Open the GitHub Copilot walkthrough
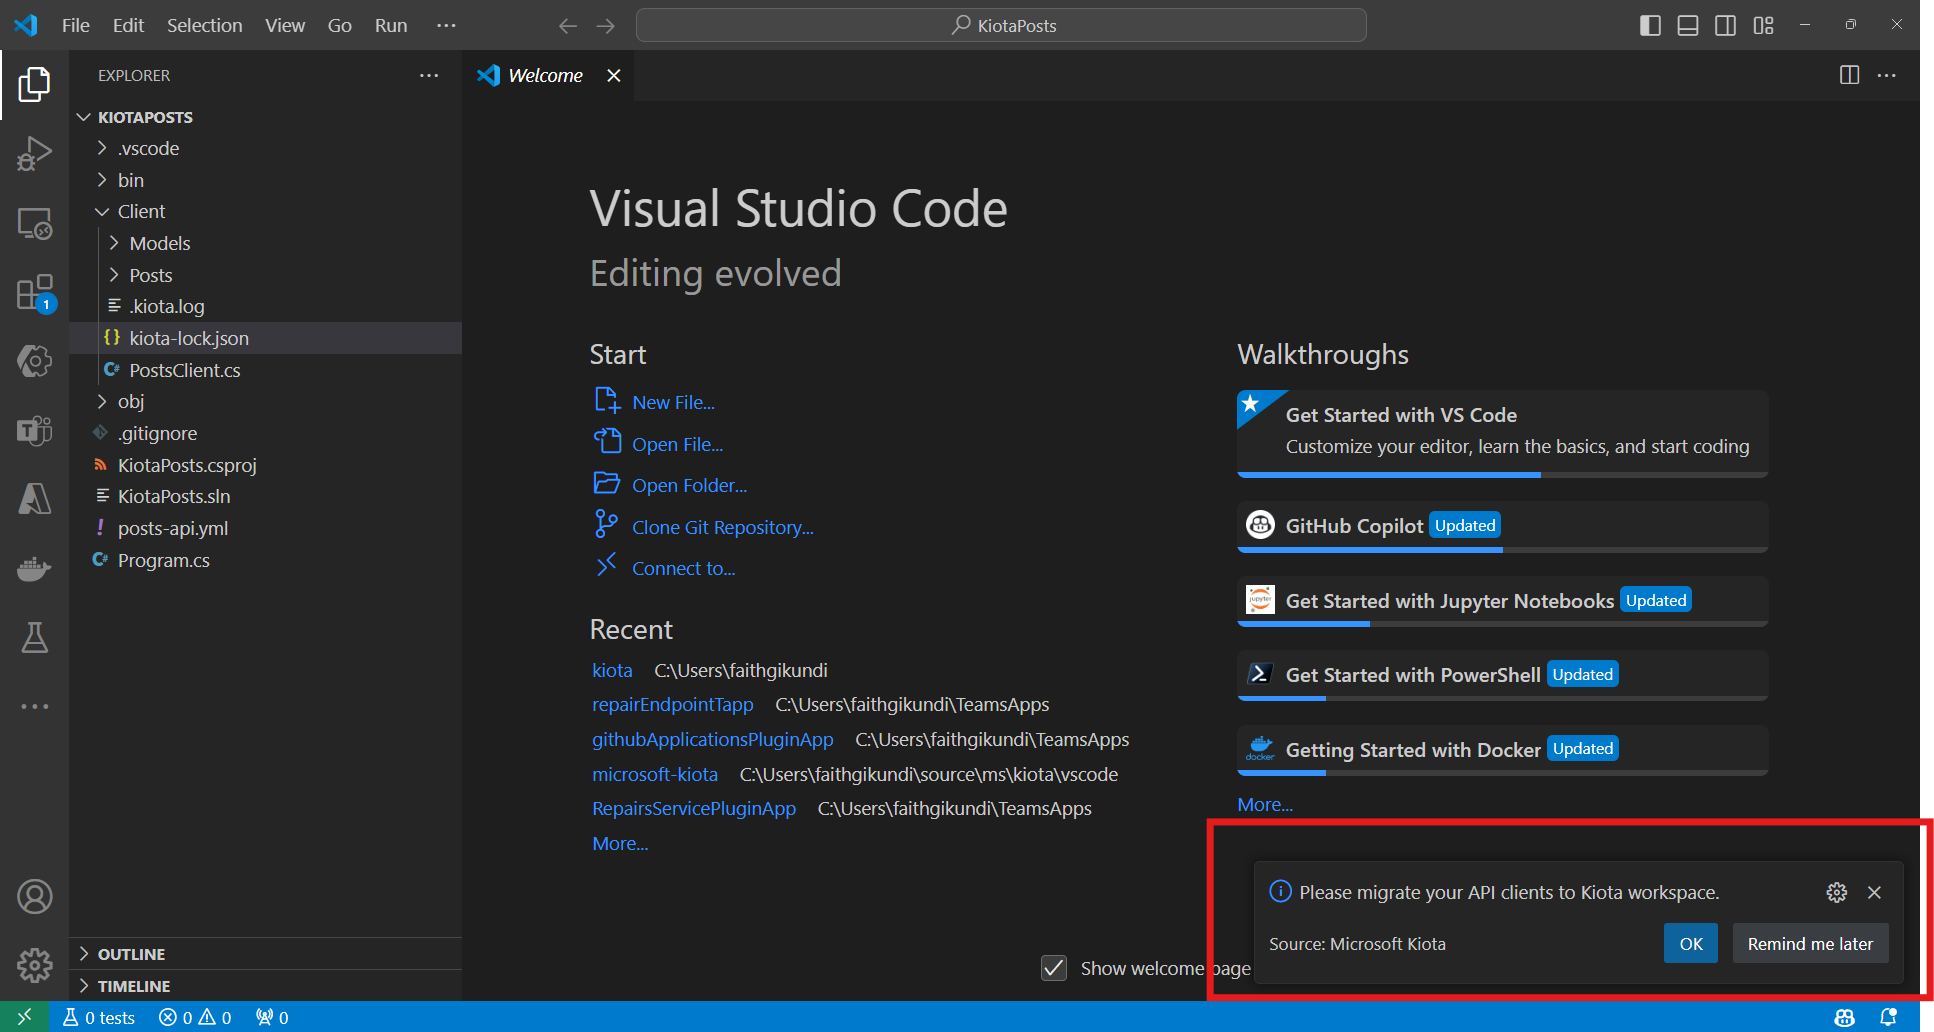 pyautogui.click(x=1503, y=527)
